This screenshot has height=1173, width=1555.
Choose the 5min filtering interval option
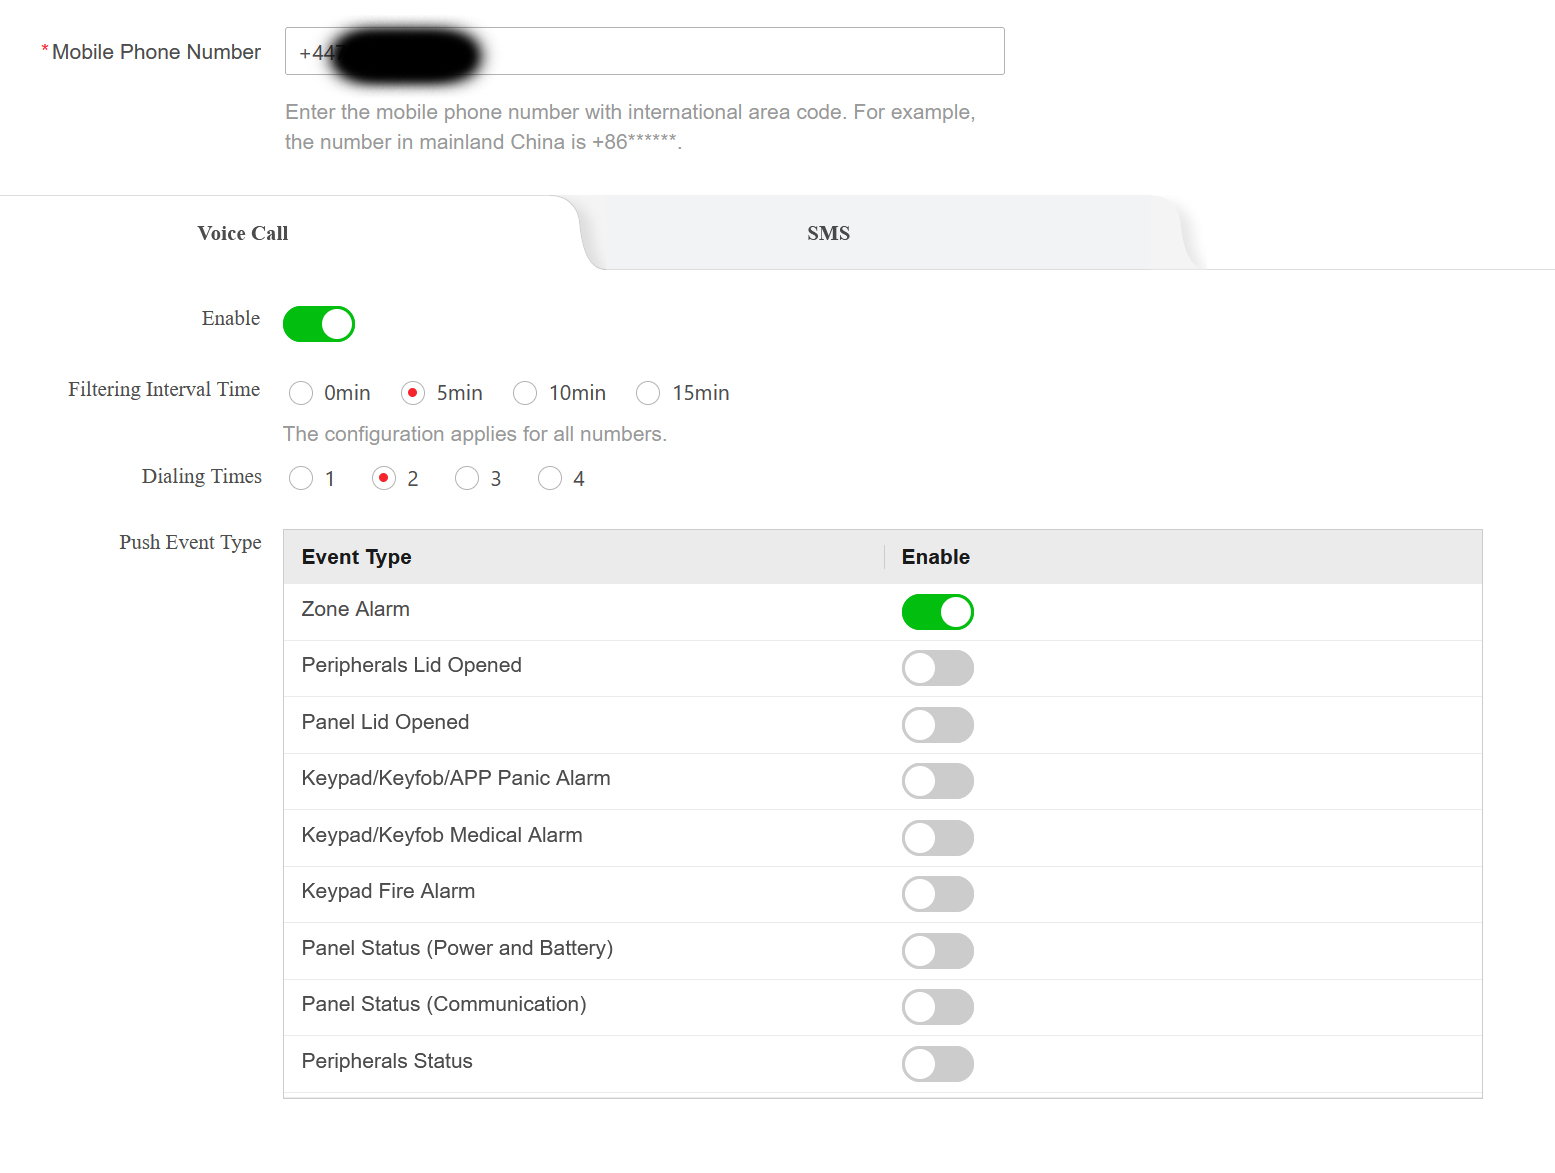[x=413, y=393]
